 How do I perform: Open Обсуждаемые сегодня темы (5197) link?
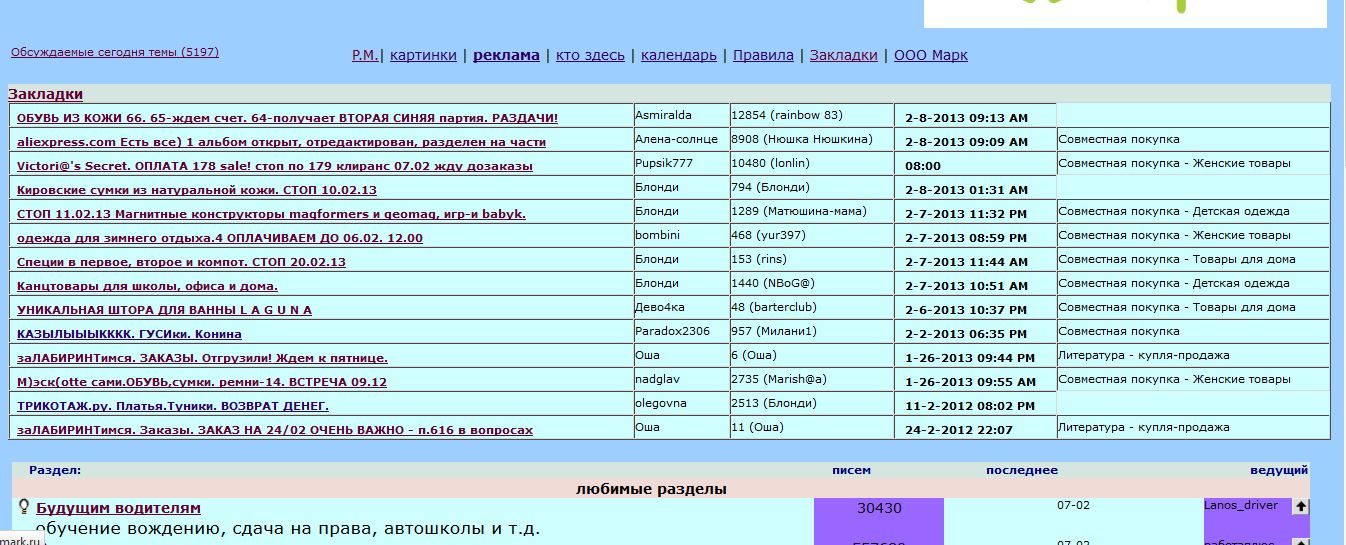click(114, 52)
